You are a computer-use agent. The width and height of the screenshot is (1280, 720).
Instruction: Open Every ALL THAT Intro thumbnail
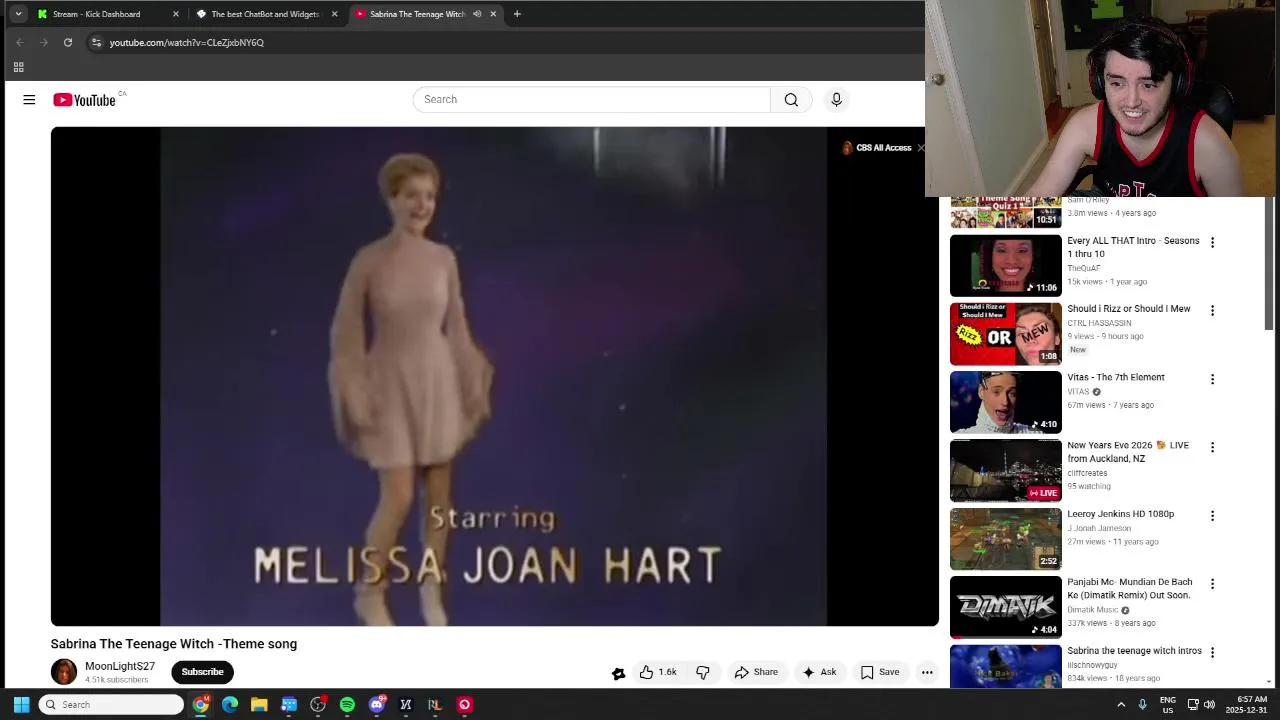coord(1005,265)
